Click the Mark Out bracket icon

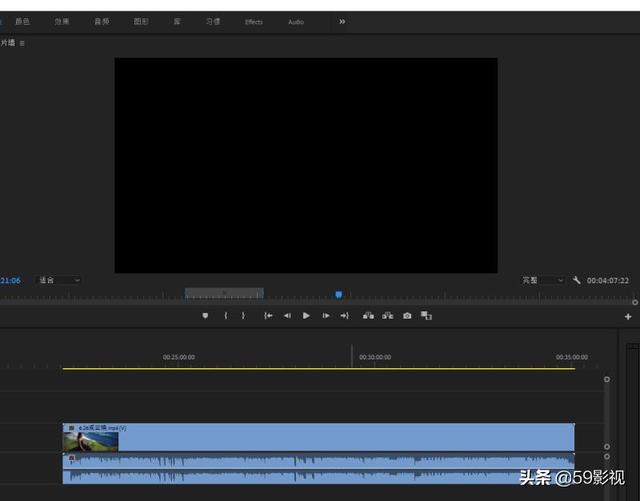point(243,316)
